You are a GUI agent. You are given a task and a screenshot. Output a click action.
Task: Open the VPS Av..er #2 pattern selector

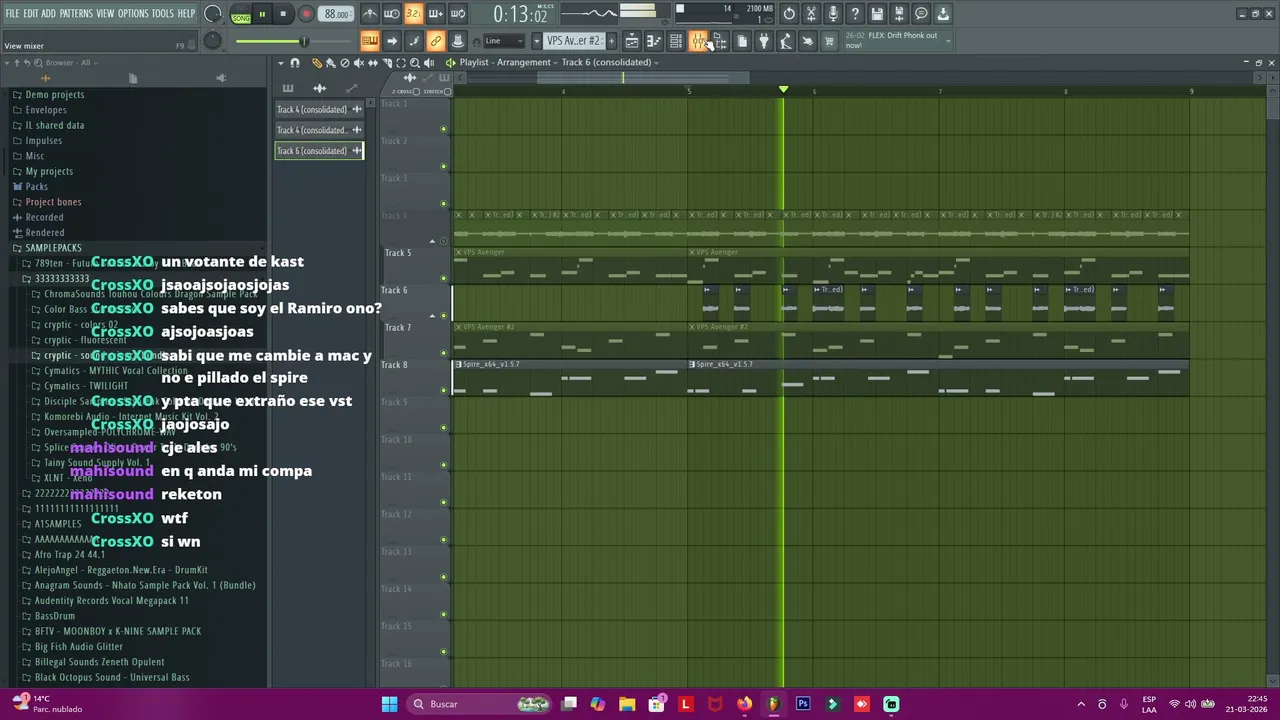click(574, 41)
